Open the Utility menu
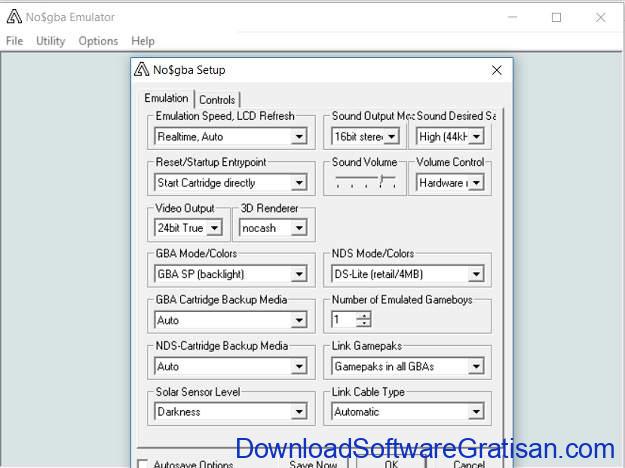 tap(51, 41)
